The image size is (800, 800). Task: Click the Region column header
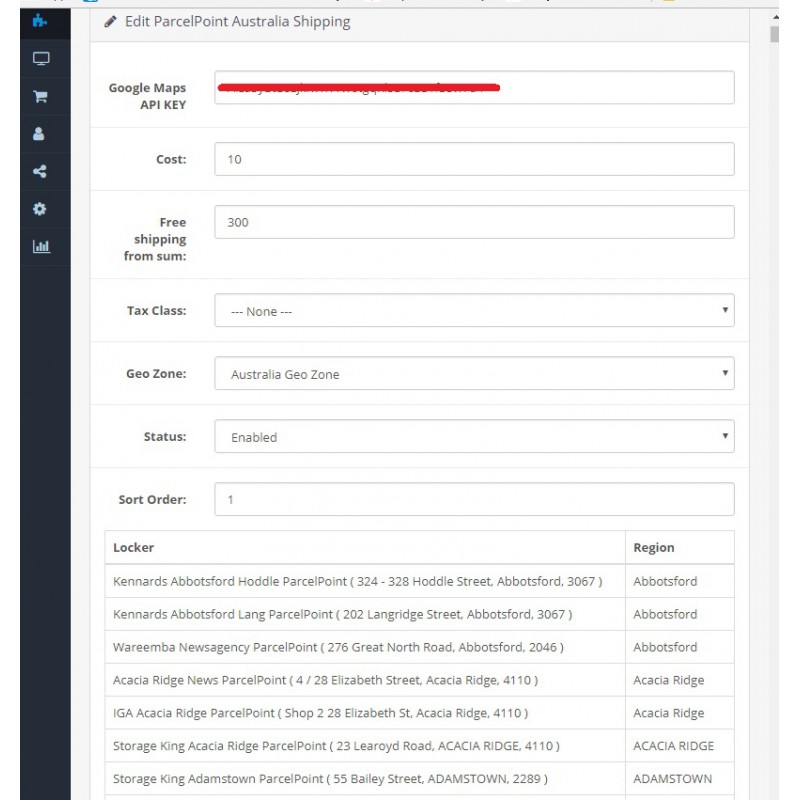click(654, 547)
